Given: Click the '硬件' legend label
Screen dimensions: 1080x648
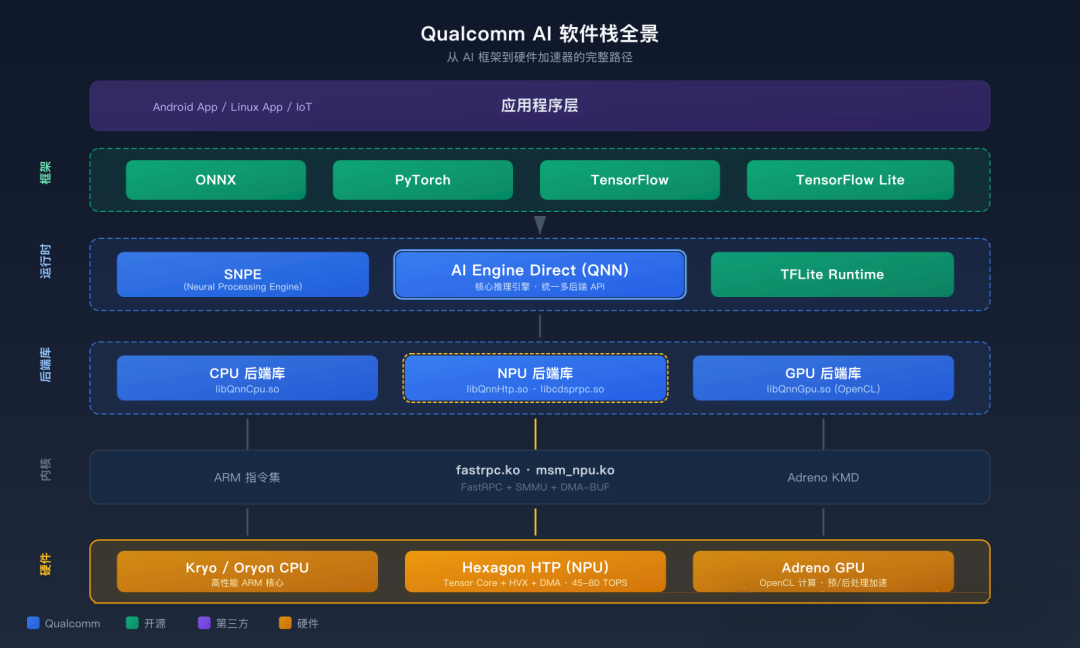Looking at the screenshot, I should click(308, 623).
